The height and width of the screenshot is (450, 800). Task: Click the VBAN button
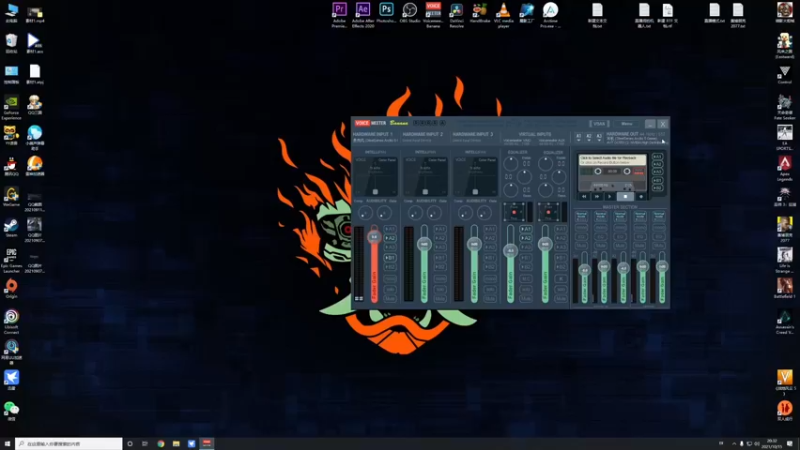pyautogui.click(x=599, y=123)
